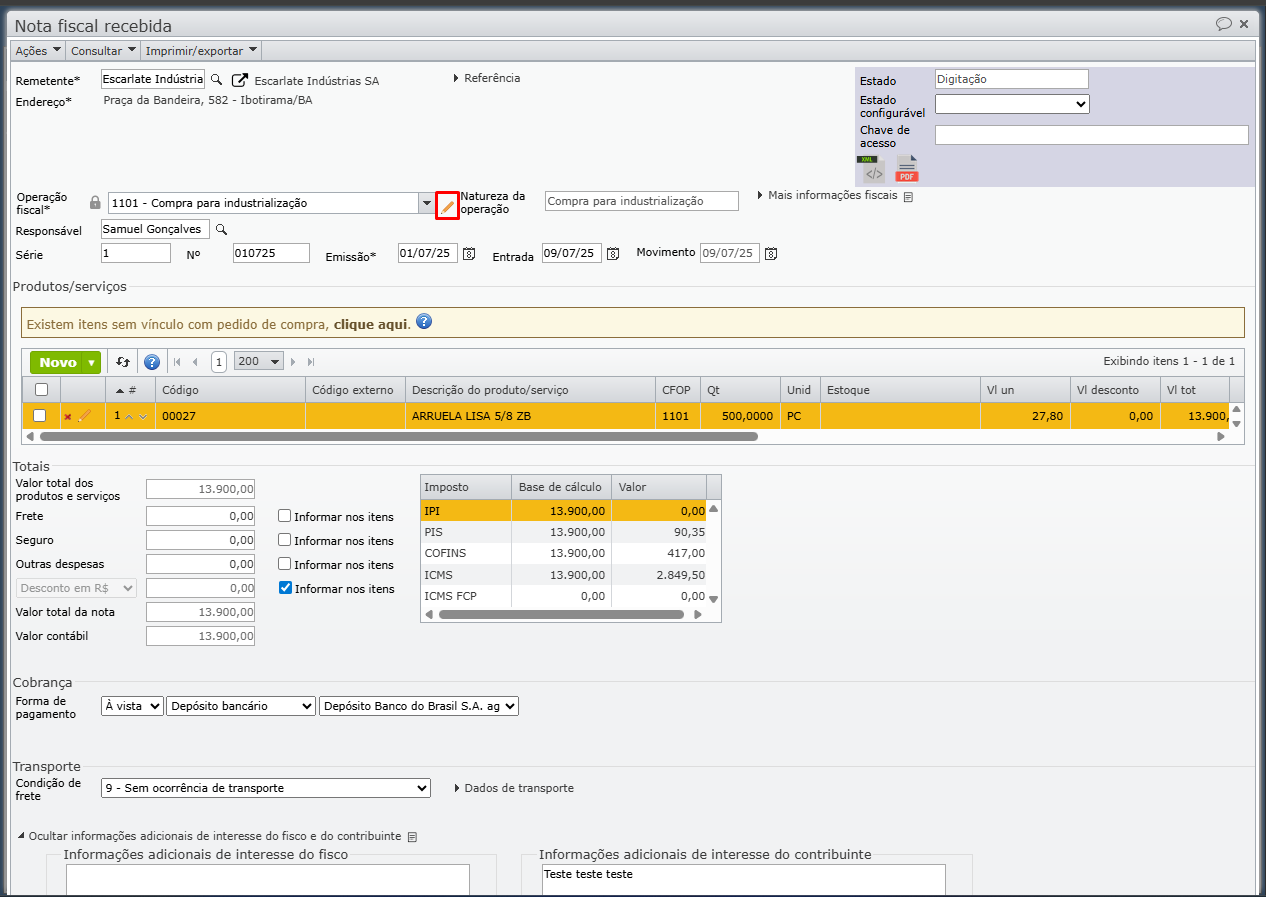
Task: Click the 'clique aqui' link in the warning
Action: tap(370, 324)
